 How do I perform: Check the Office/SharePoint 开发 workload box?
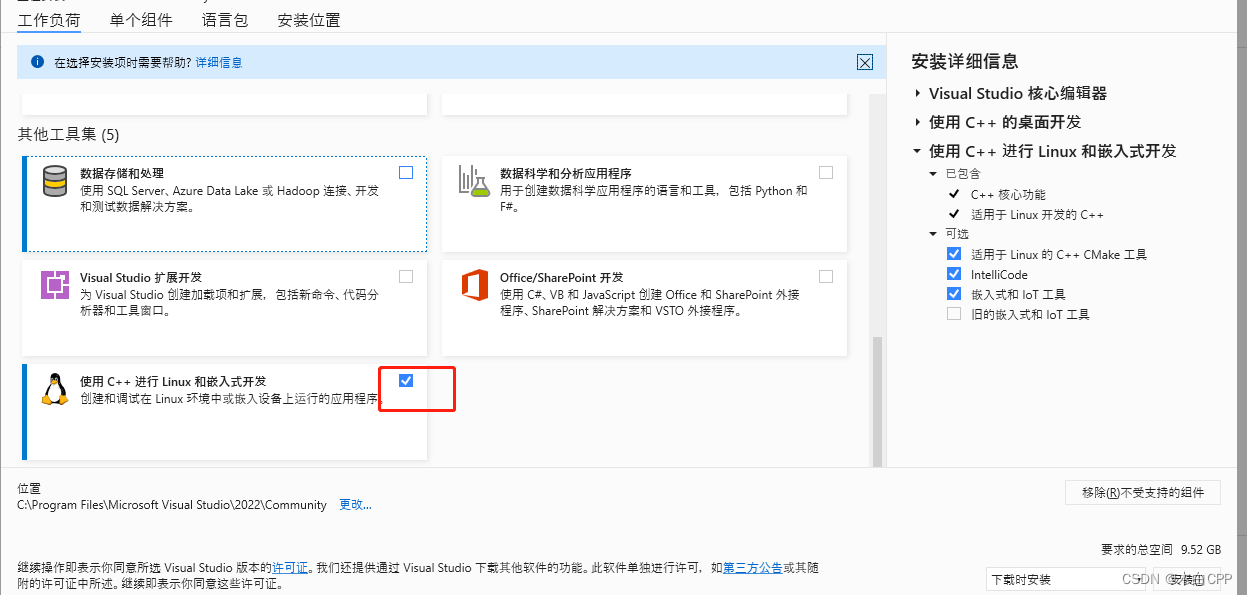coord(826,276)
